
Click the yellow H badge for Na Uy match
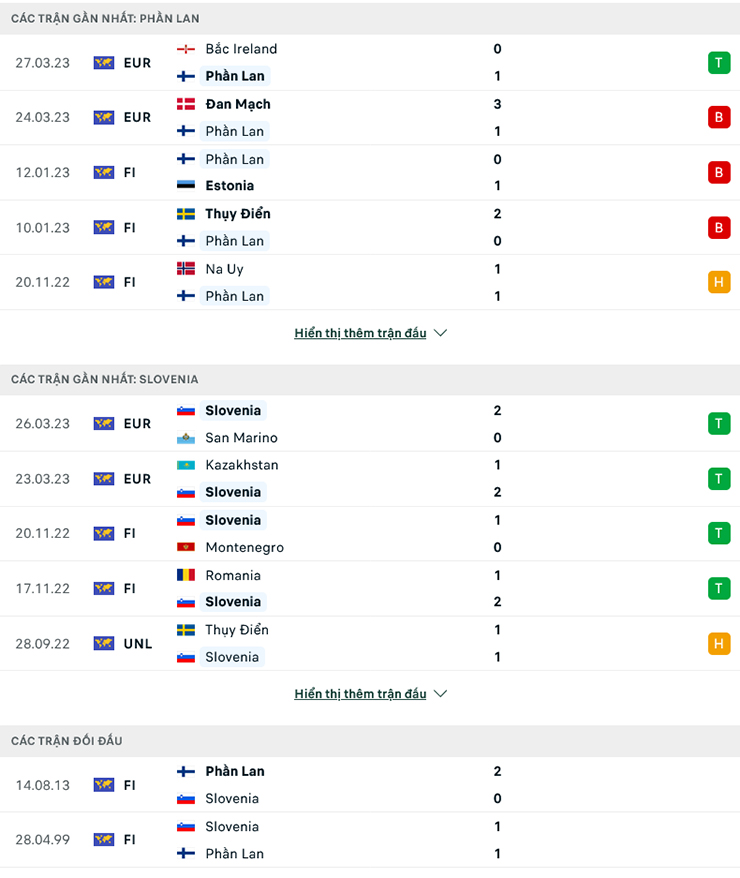click(x=719, y=282)
